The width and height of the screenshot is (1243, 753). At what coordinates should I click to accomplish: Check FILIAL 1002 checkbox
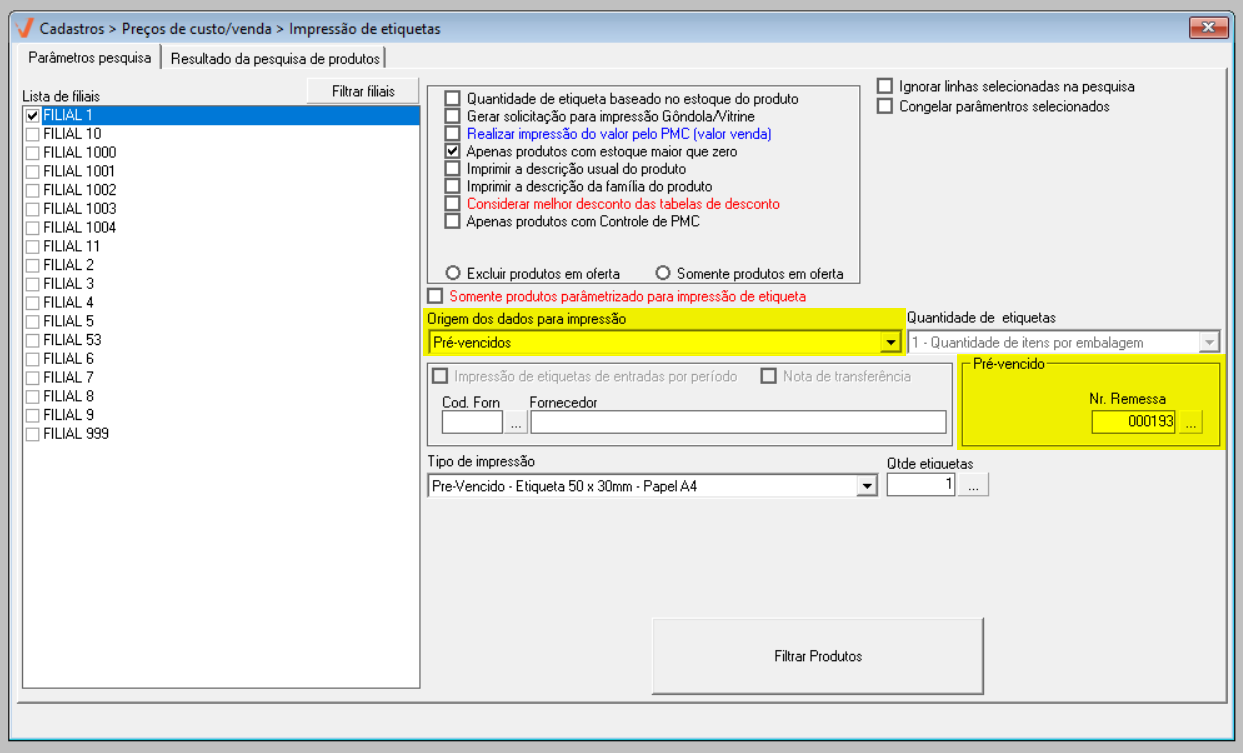click(33, 190)
